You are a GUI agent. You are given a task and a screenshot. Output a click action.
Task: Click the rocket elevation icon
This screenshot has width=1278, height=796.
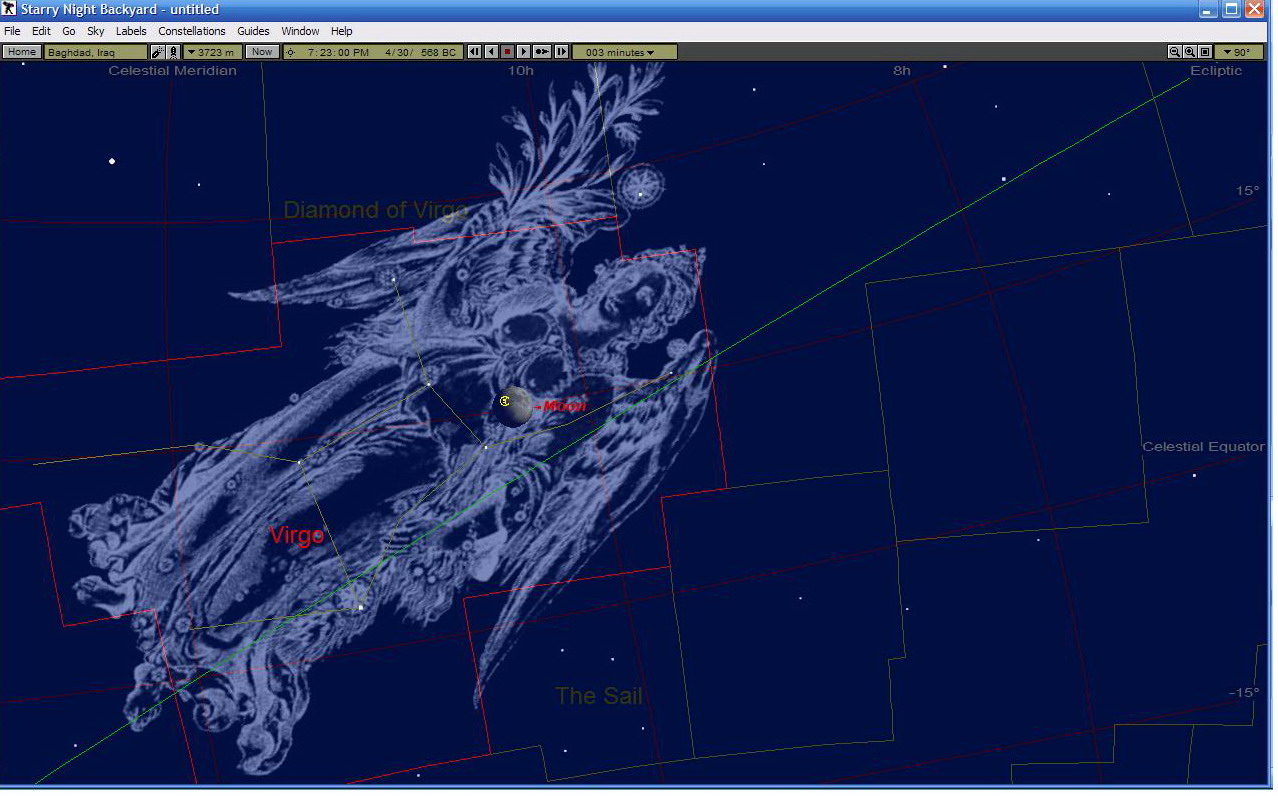[x=173, y=52]
